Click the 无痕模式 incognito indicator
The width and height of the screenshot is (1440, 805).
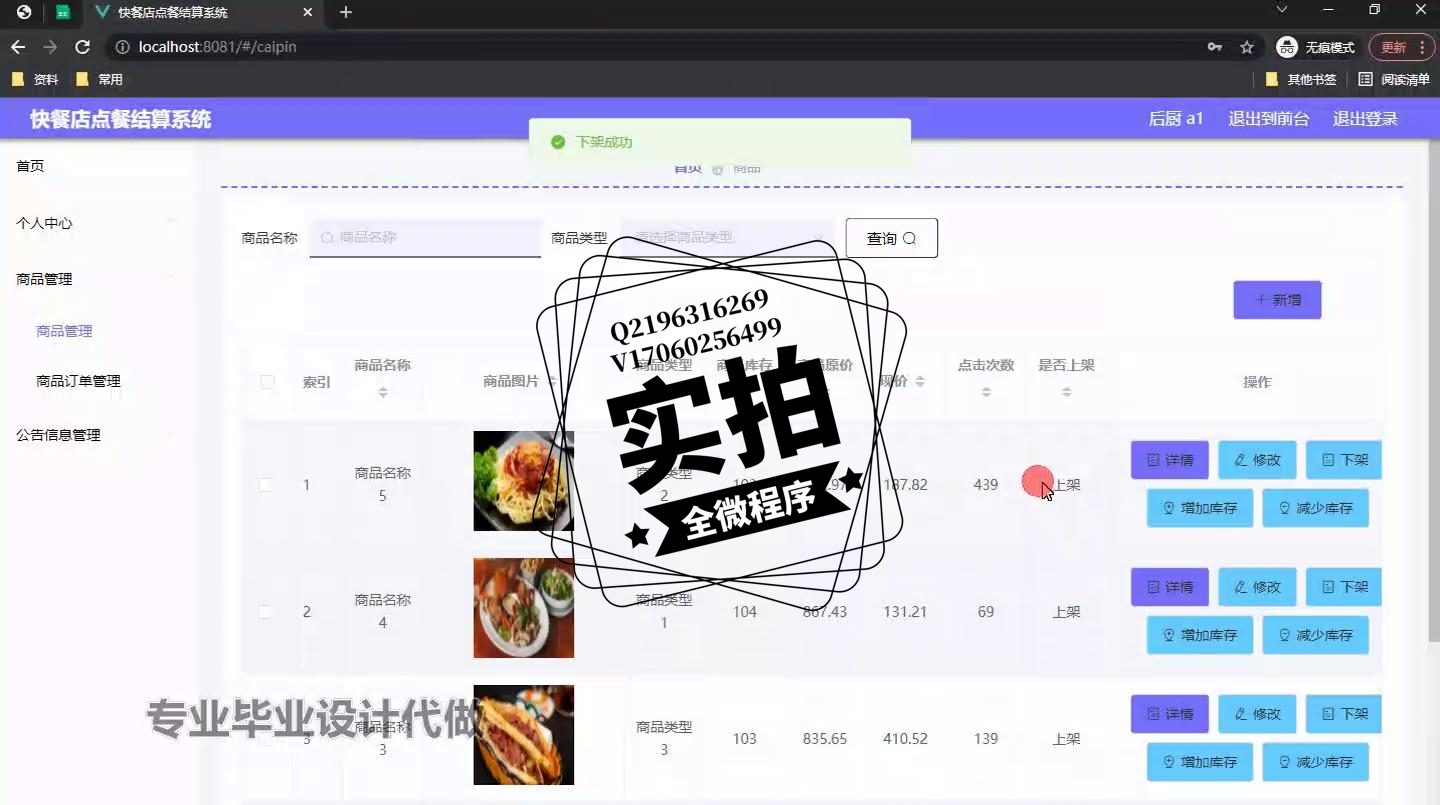(x=1315, y=47)
